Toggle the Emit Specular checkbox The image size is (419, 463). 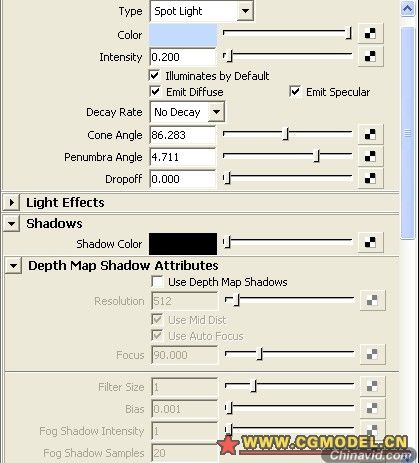[295, 91]
